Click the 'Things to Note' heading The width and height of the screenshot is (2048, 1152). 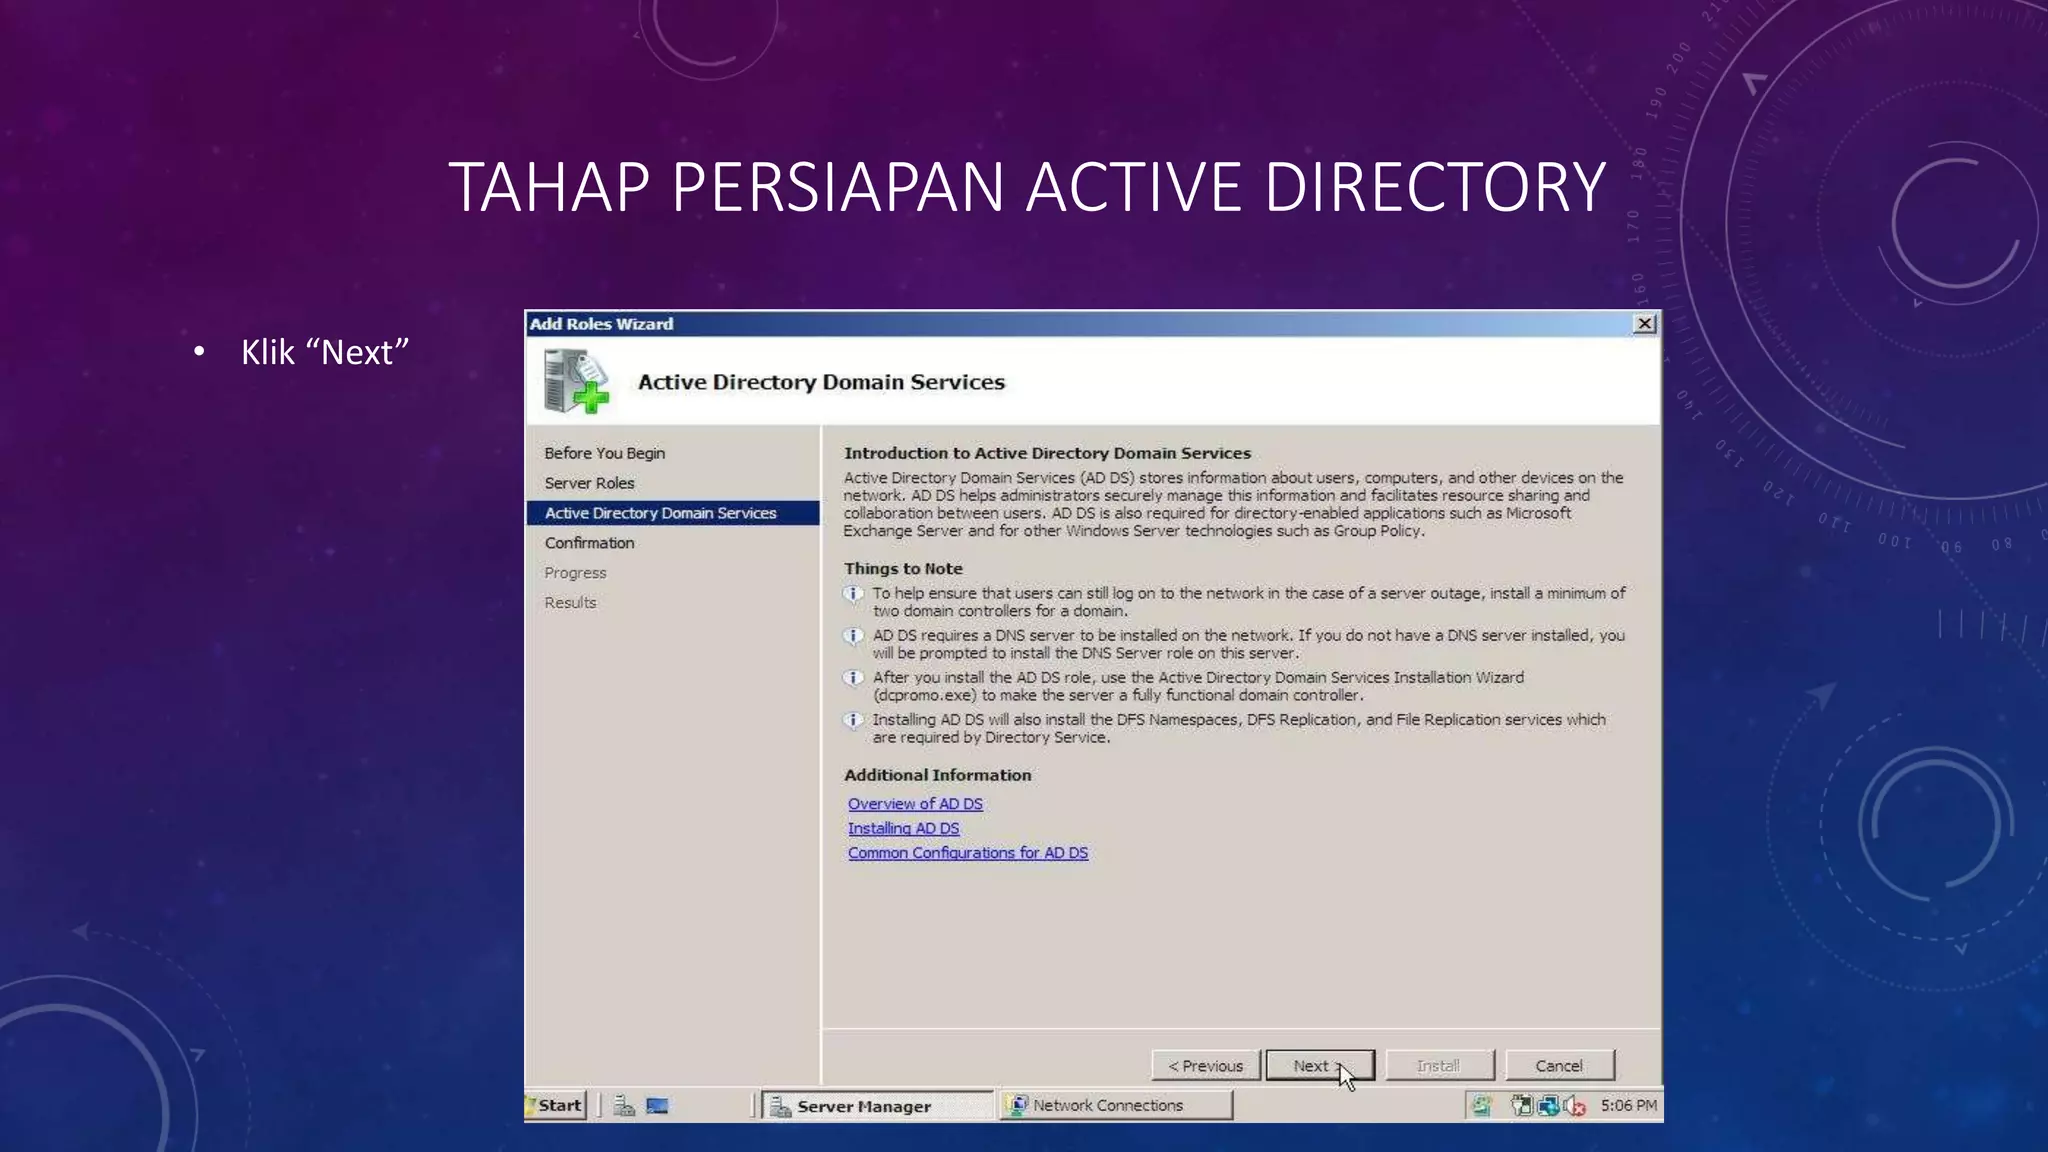point(903,568)
